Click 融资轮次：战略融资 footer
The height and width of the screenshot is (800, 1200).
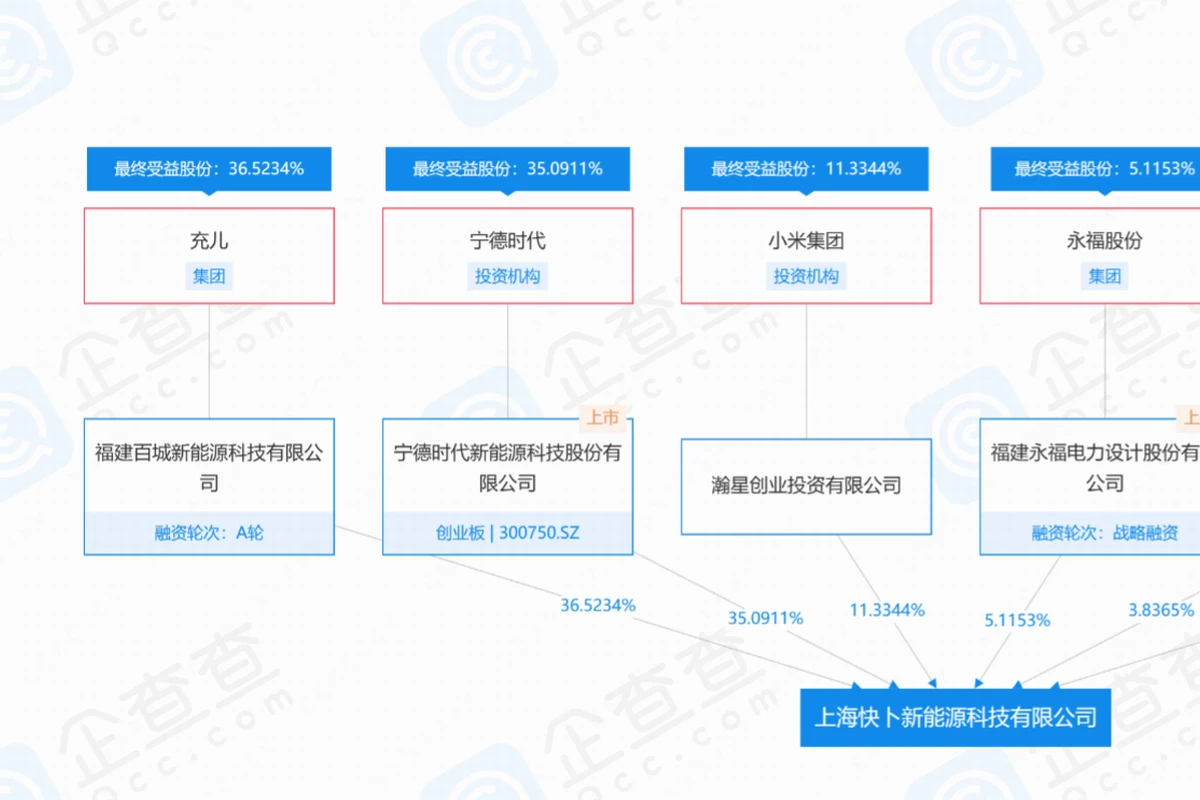[x=1090, y=533]
